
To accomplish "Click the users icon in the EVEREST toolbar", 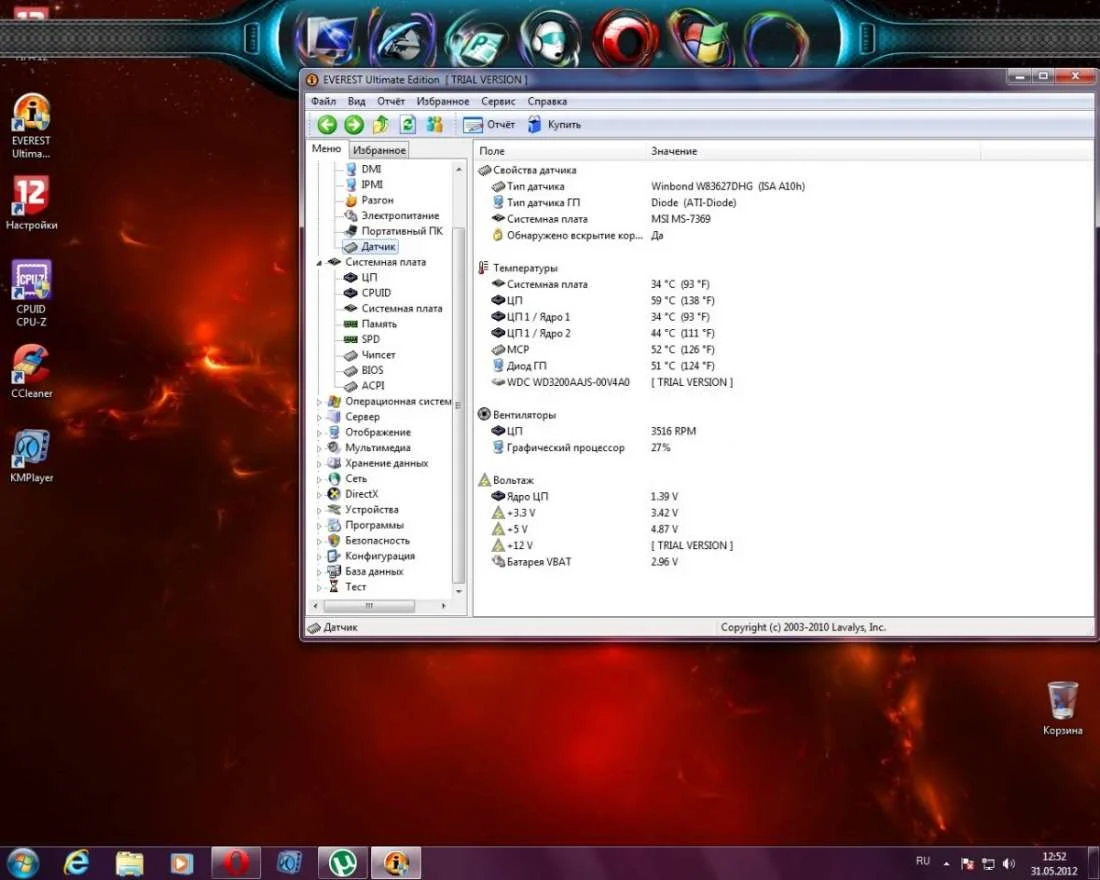I will pyautogui.click(x=435, y=125).
